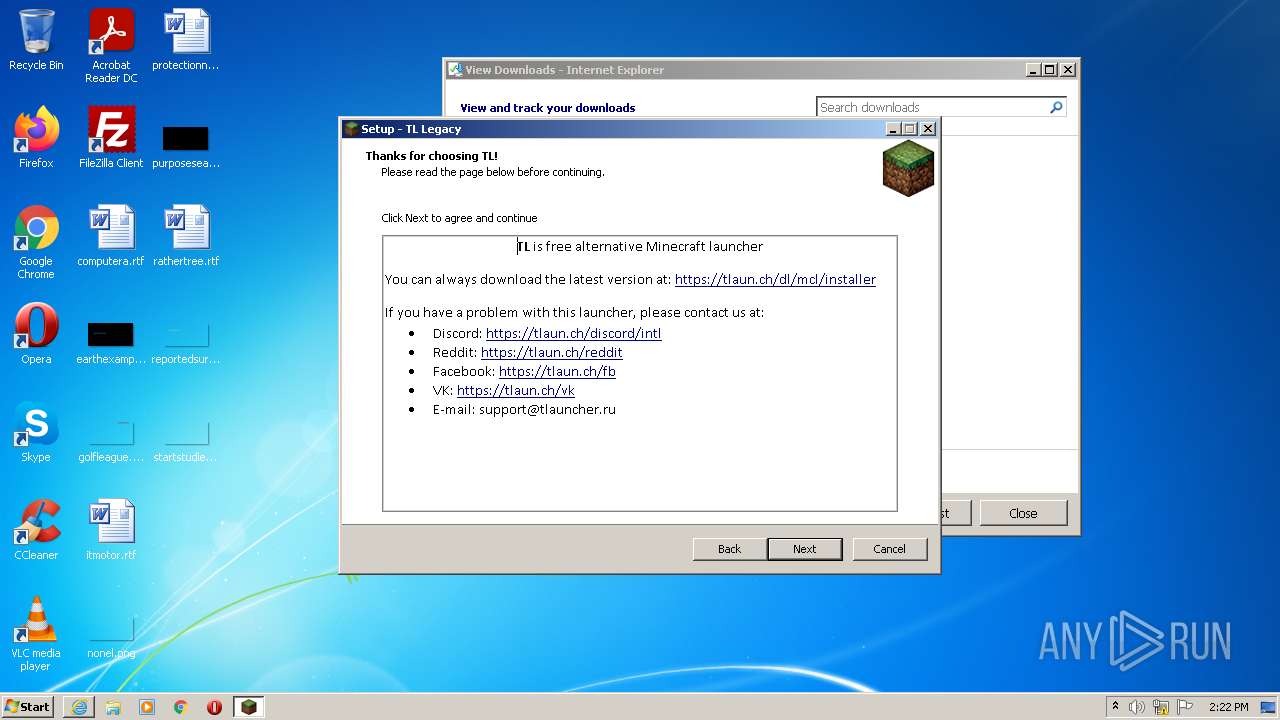Click the Opera icon in taskbar
Image resolution: width=1280 pixels, height=720 pixels.
pyautogui.click(x=214, y=707)
